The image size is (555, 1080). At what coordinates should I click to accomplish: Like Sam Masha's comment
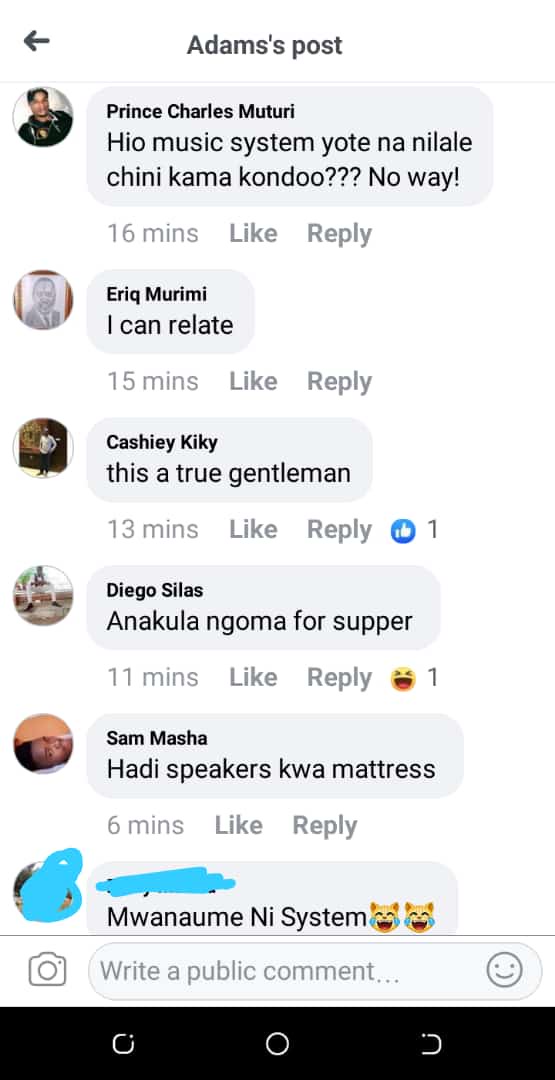(x=238, y=825)
